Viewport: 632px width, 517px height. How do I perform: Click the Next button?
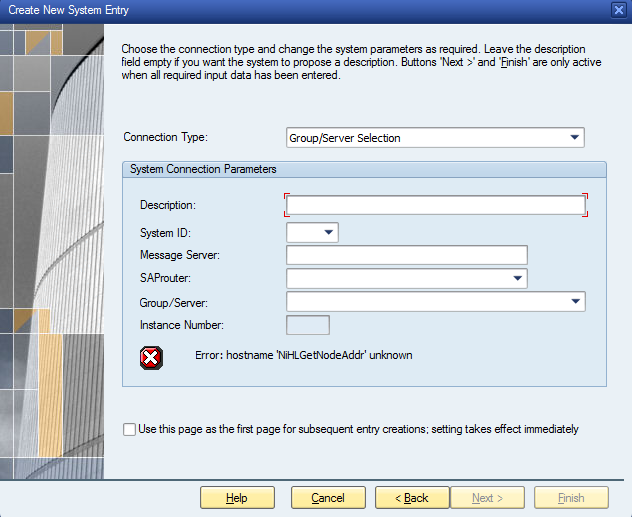pyautogui.click(x=487, y=498)
